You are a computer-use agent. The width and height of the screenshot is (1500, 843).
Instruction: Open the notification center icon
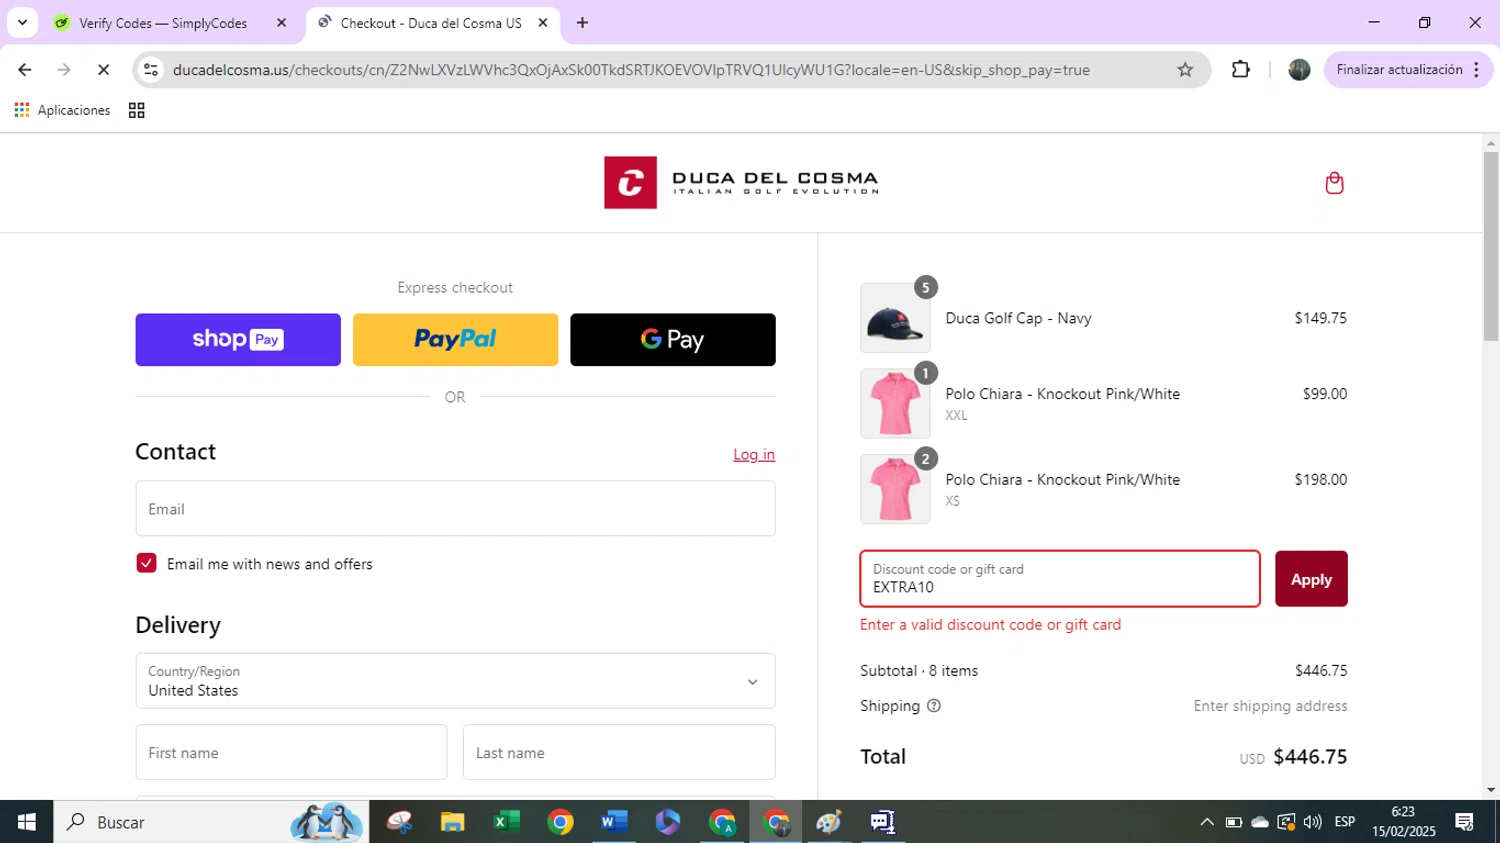click(x=1465, y=822)
